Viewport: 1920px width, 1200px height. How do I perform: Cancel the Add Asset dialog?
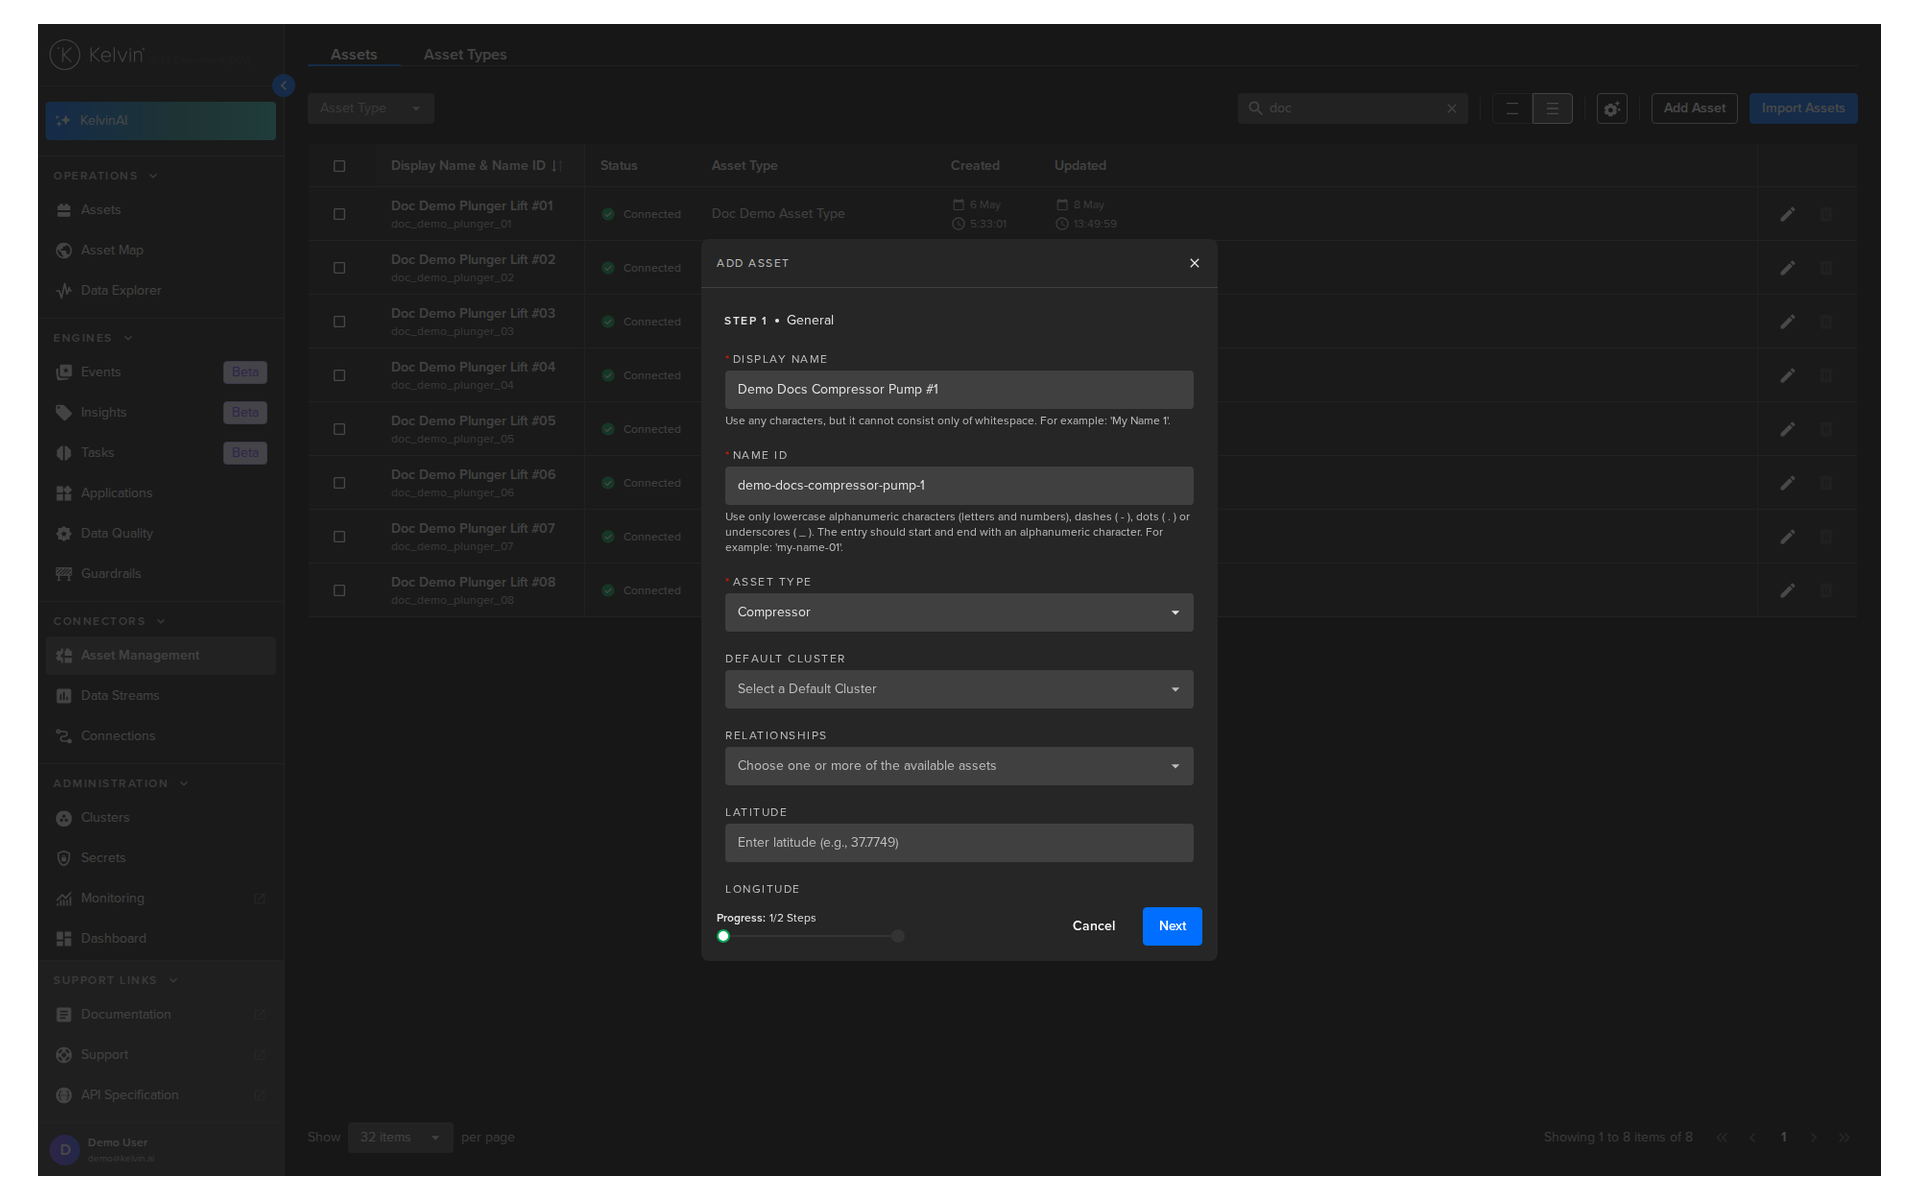(1094, 926)
